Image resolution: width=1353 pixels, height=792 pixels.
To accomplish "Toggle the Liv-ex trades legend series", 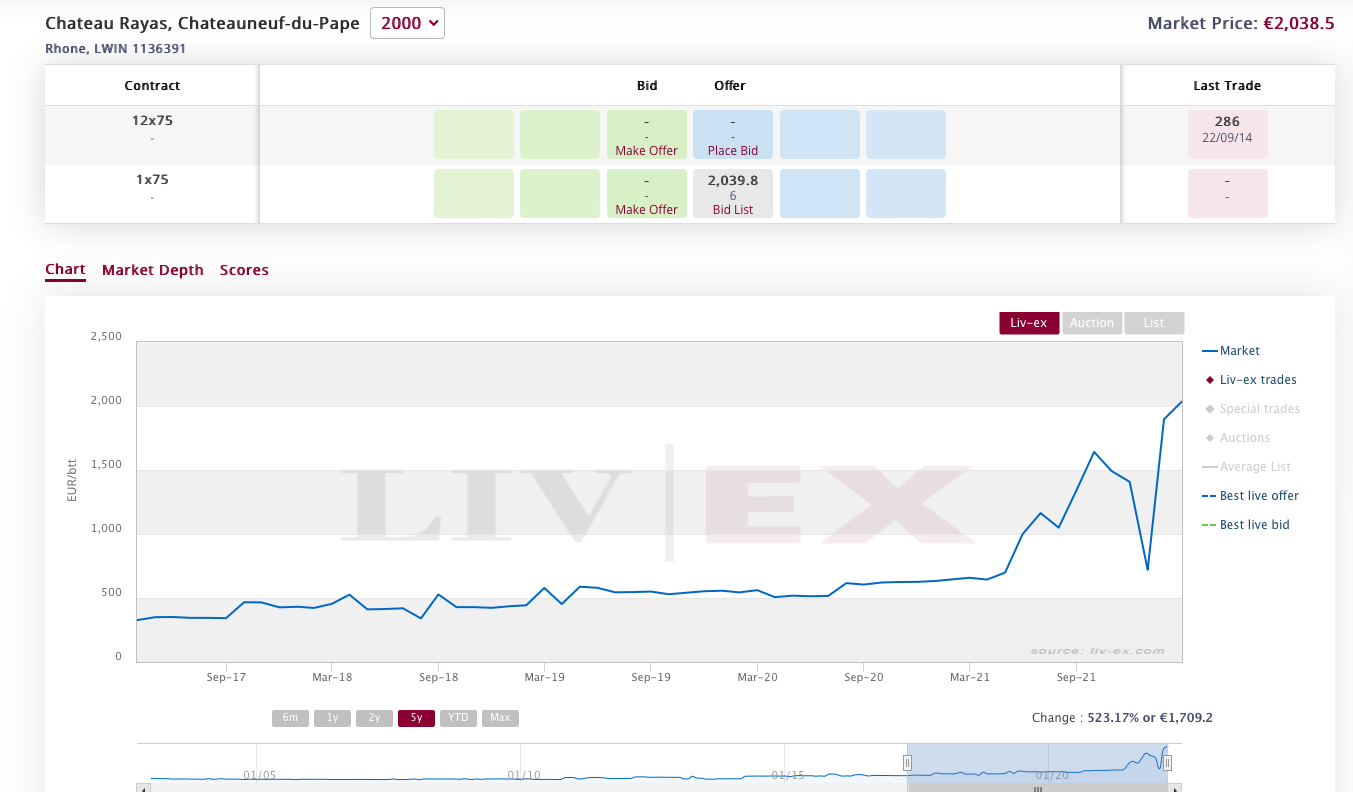I will (x=1250, y=380).
